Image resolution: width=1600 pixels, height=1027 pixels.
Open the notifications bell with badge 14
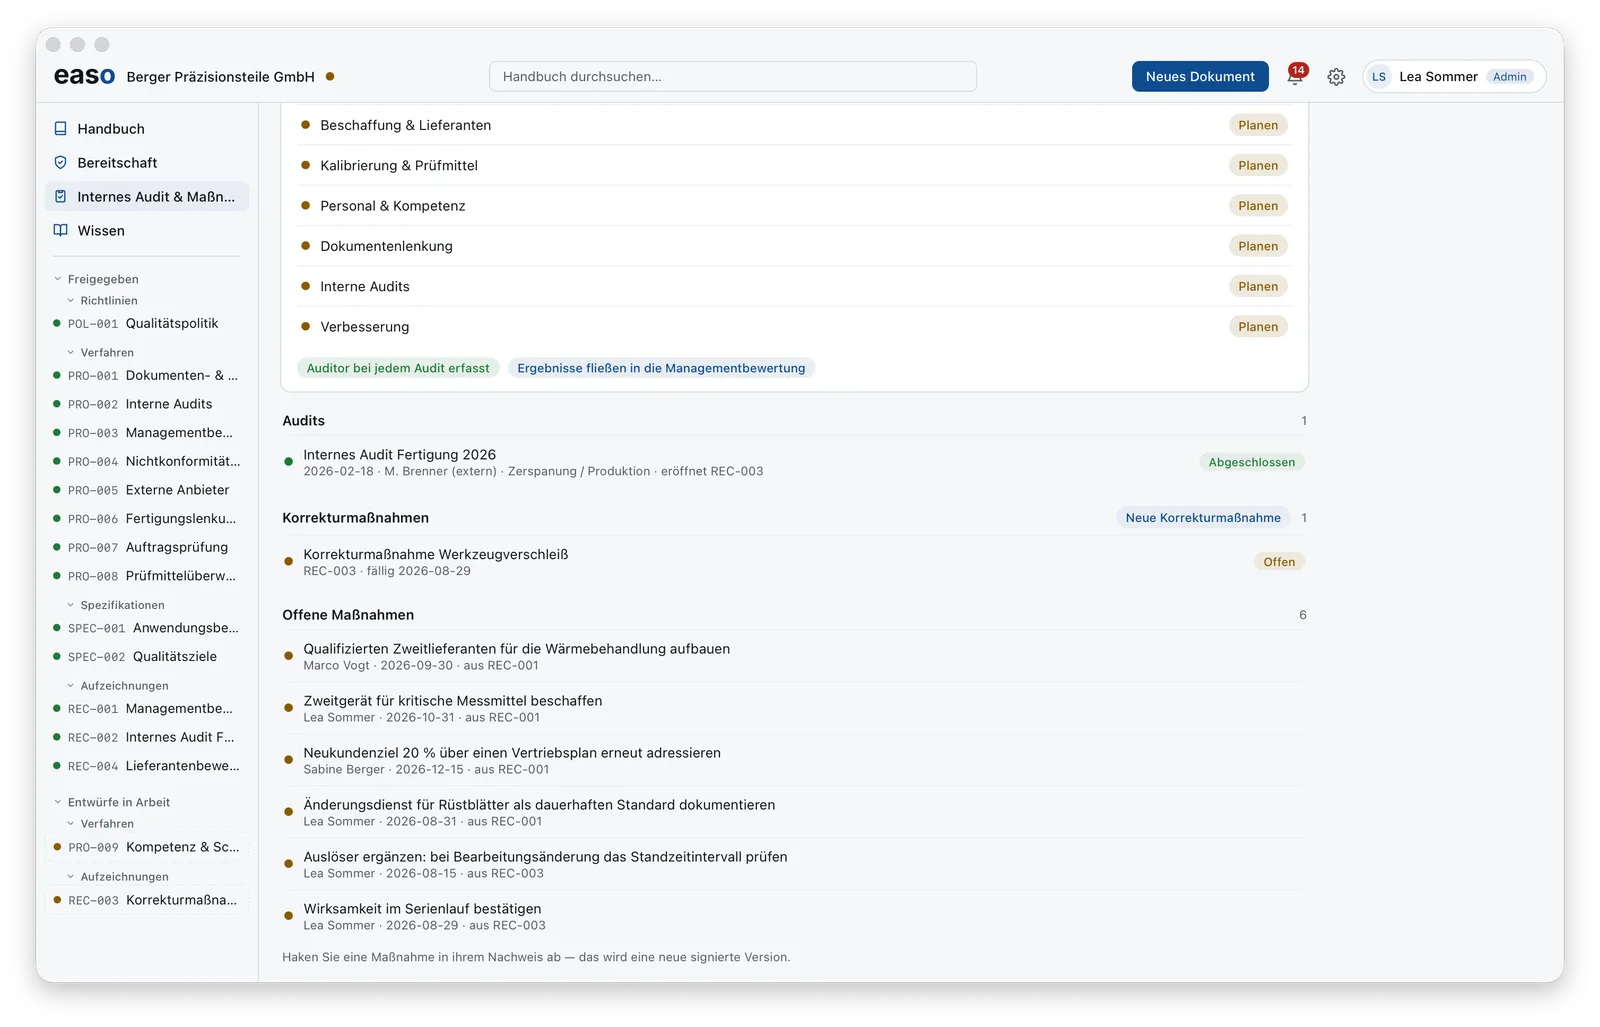1296,76
